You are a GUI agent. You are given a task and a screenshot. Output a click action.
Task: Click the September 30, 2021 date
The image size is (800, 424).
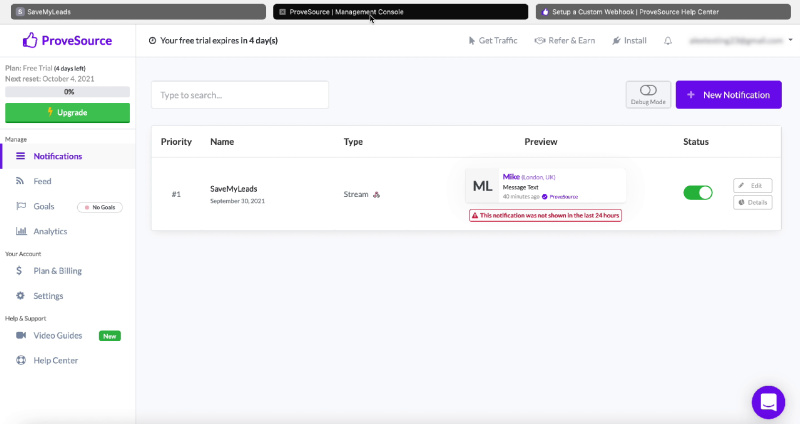pyautogui.click(x=237, y=201)
